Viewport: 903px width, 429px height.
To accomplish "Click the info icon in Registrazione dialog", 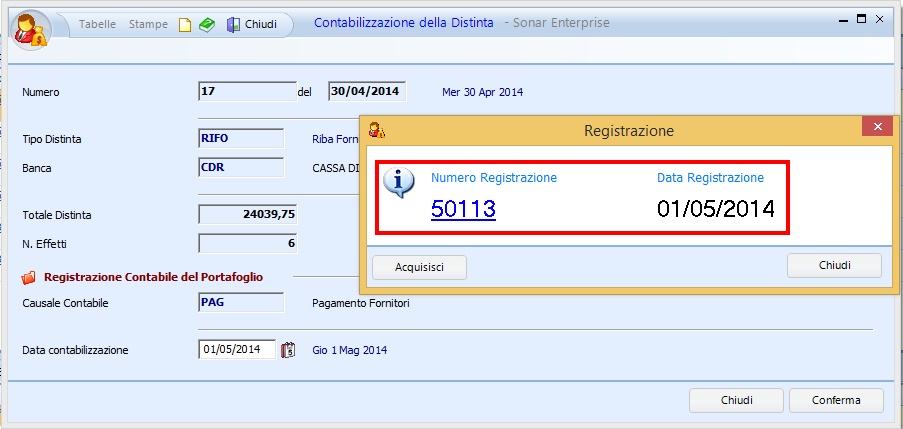I will pos(400,182).
